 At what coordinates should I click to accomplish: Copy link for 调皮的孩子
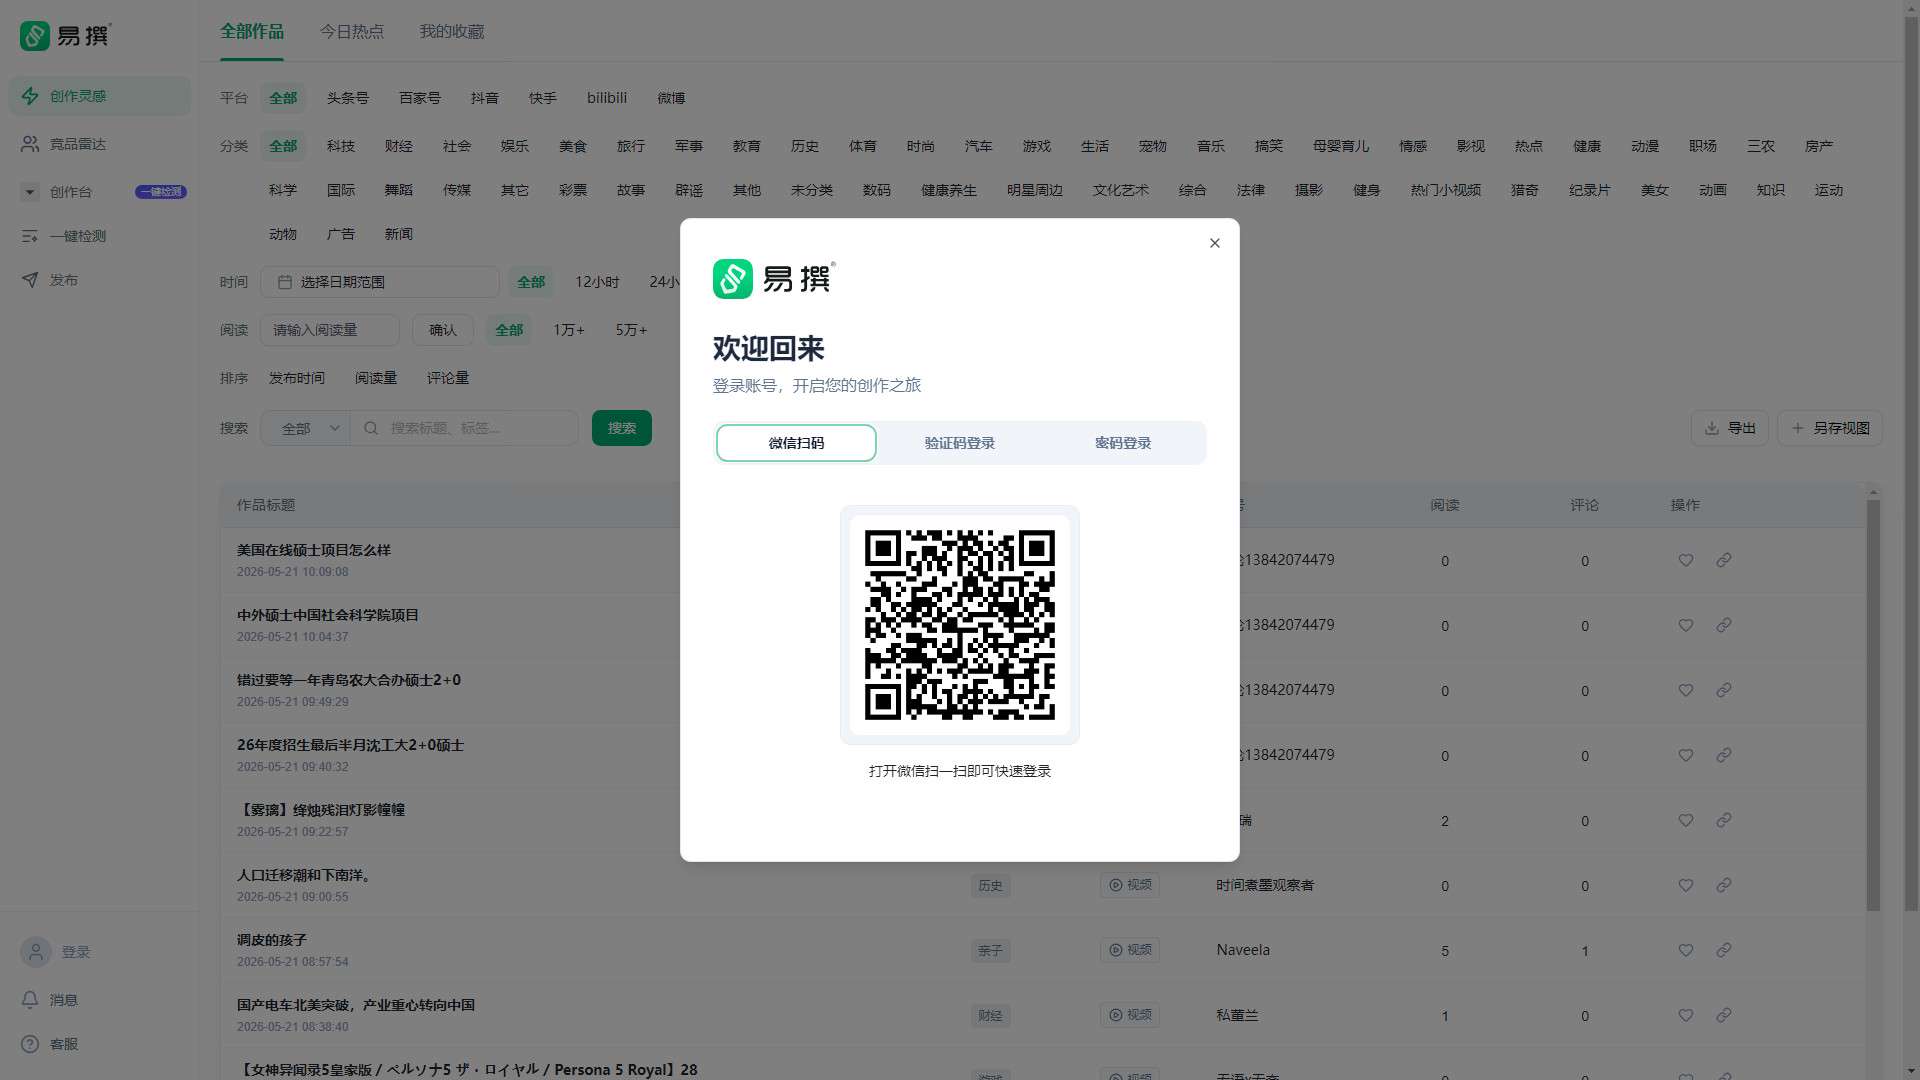pos(1723,950)
